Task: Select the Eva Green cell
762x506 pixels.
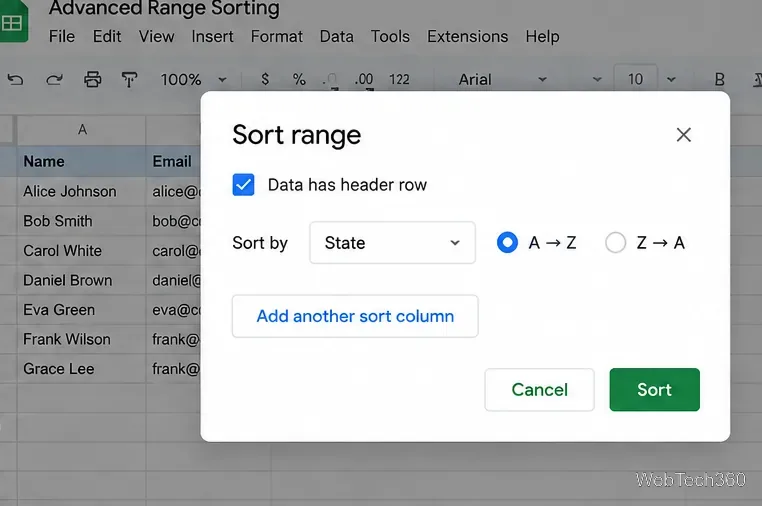Action: click(x=82, y=310)
